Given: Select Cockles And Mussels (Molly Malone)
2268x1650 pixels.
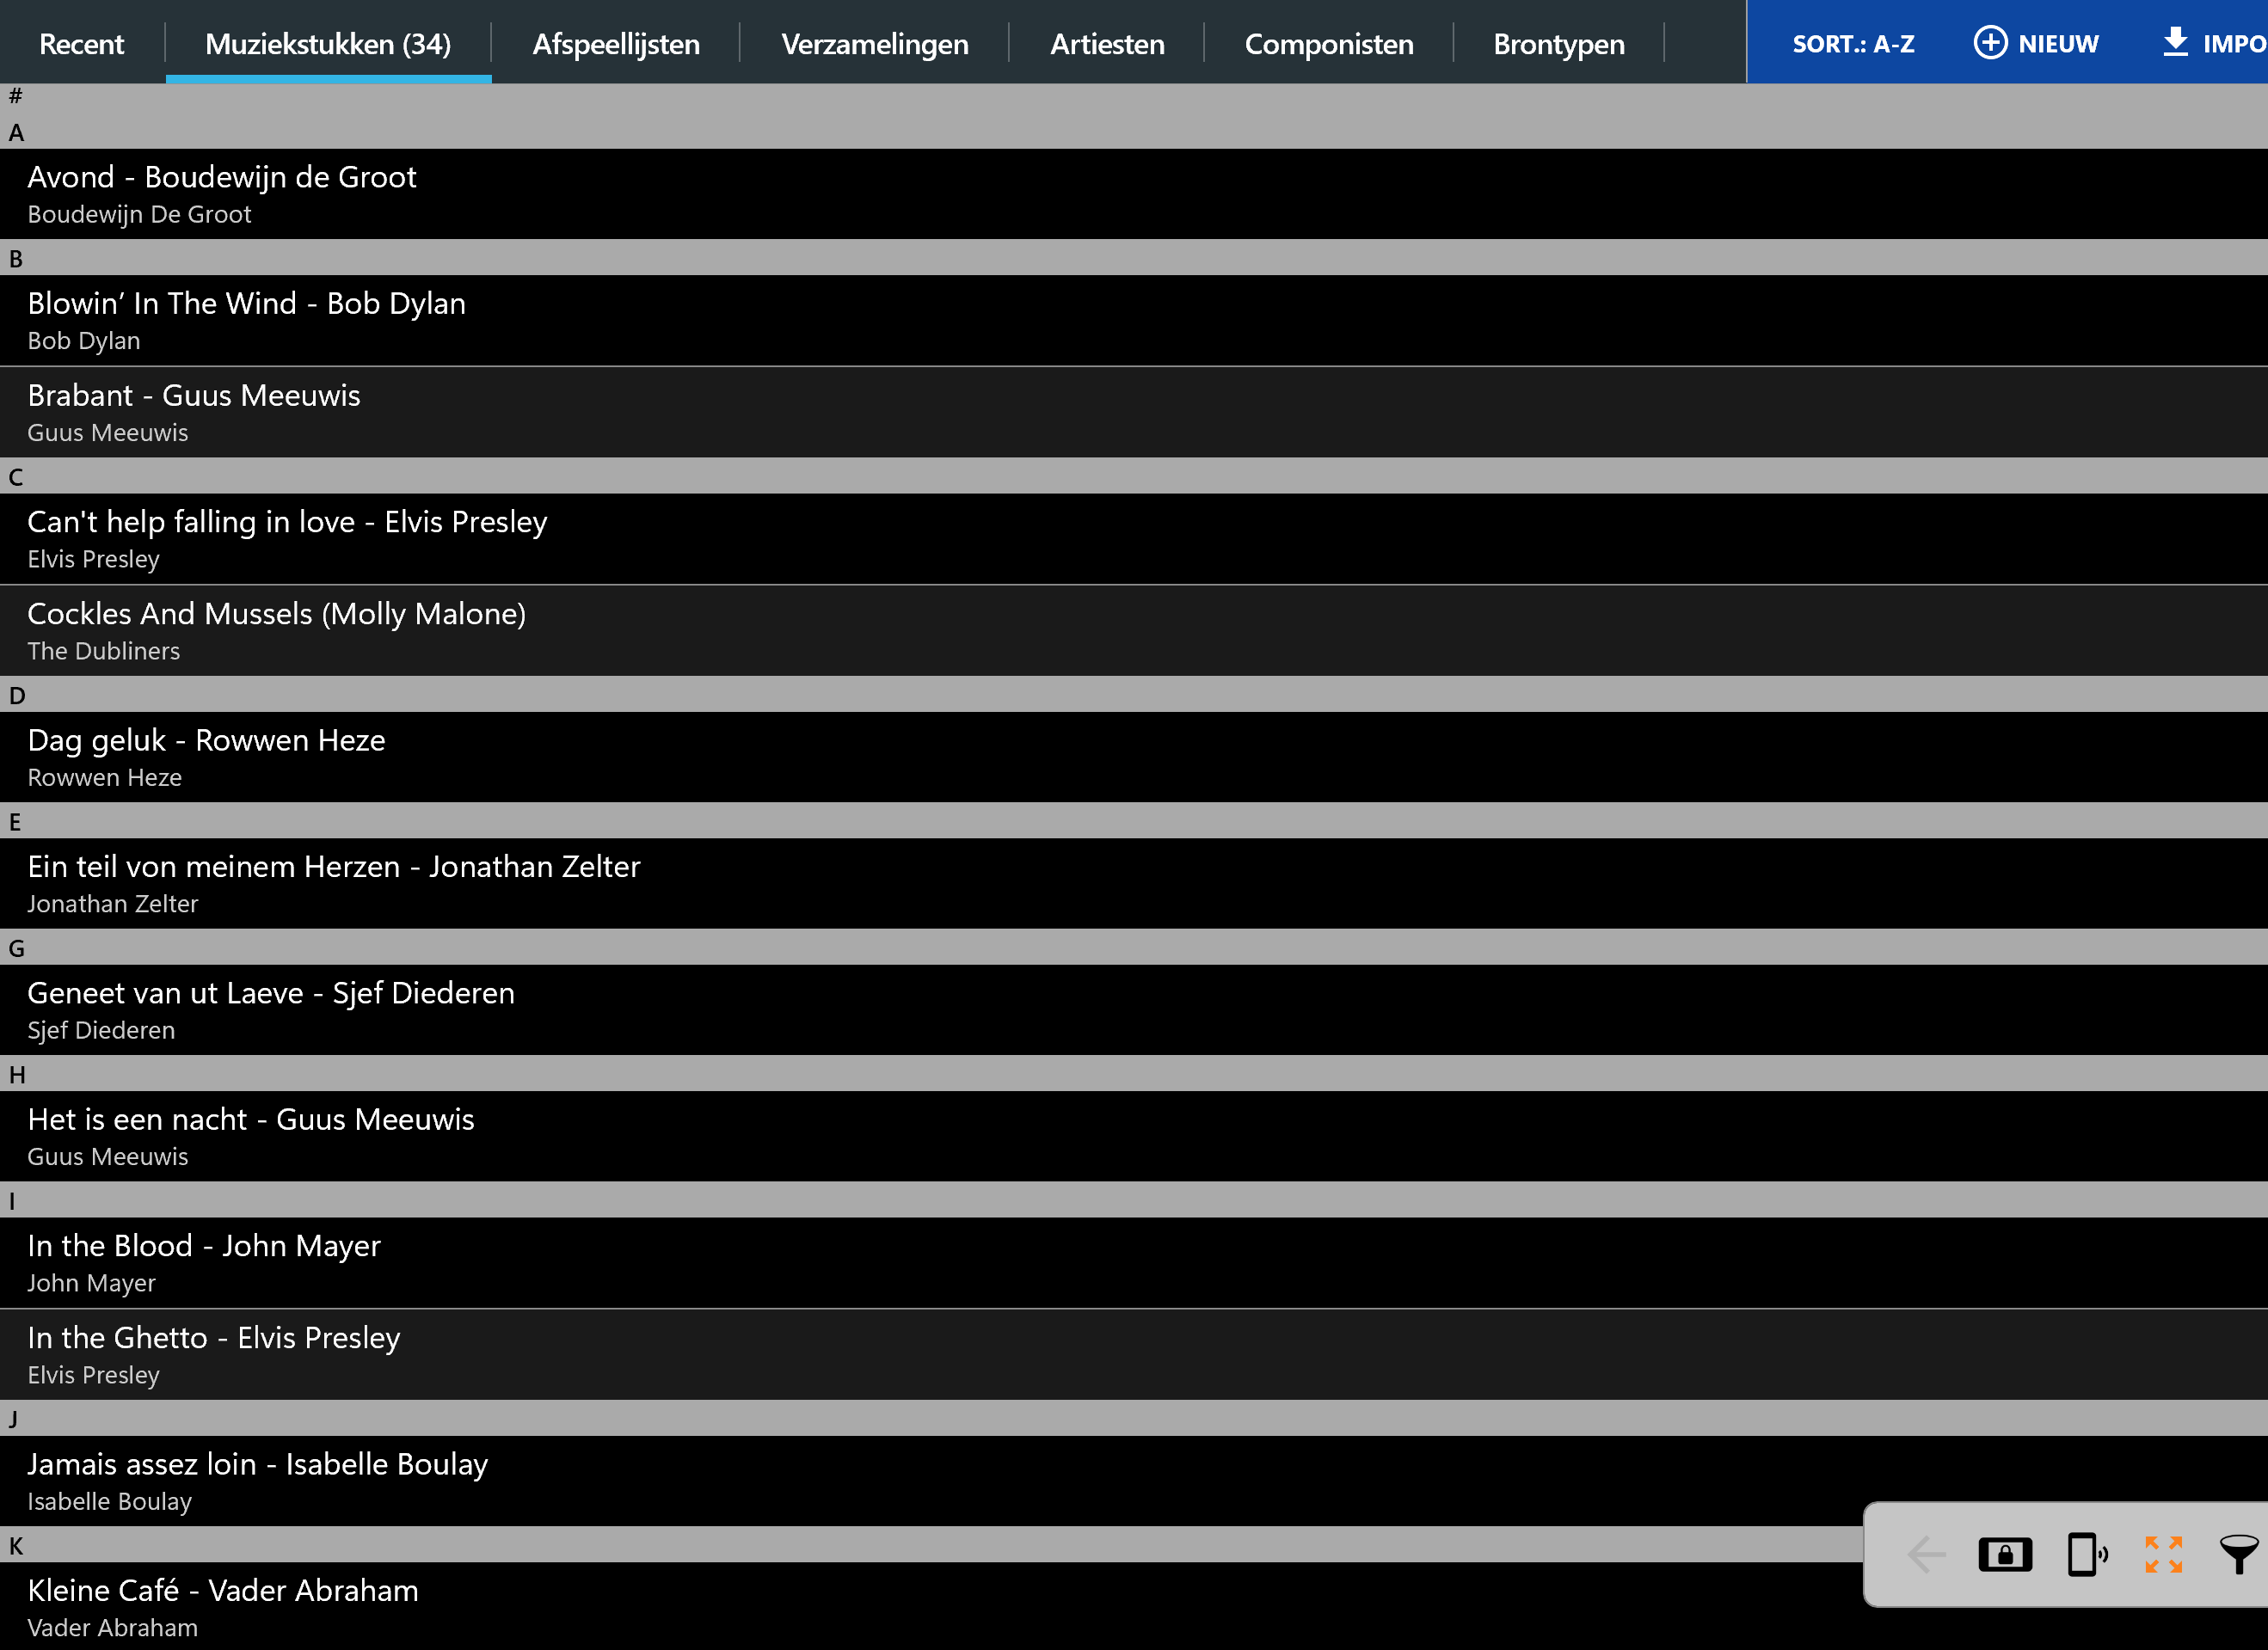Looking at the screenshot, I should pyautogui.click(x=1134, y=631).
